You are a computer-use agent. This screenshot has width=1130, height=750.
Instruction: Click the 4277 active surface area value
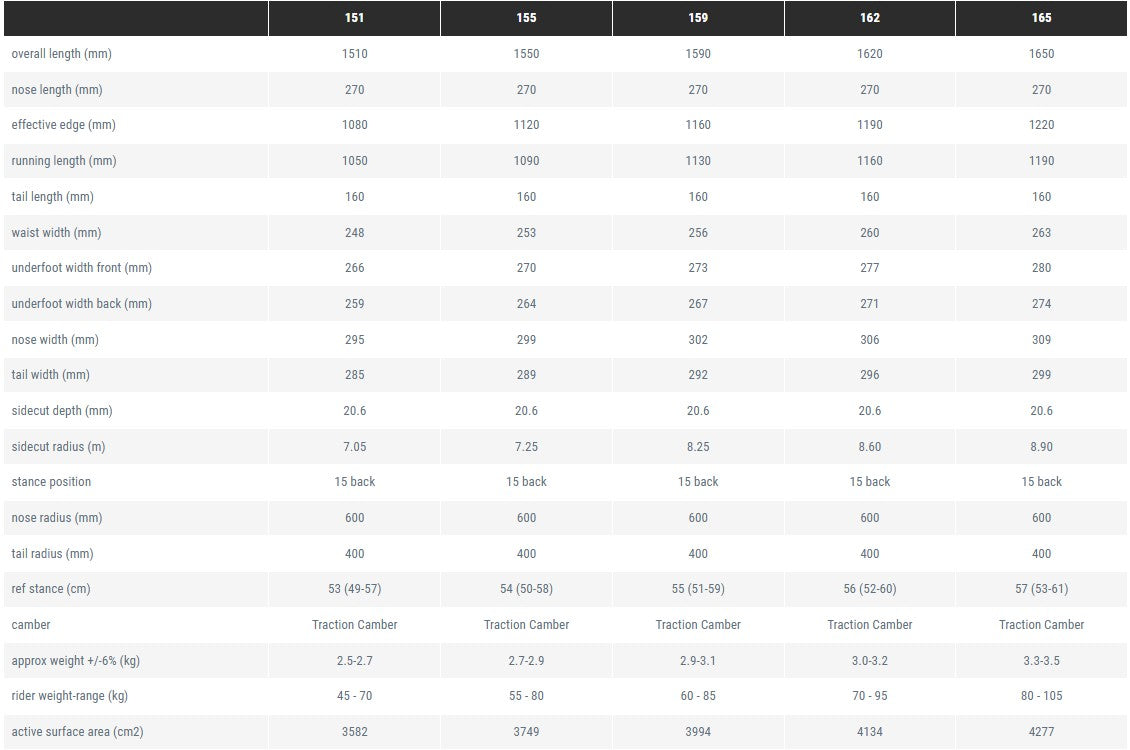(x=1041, y=732)
